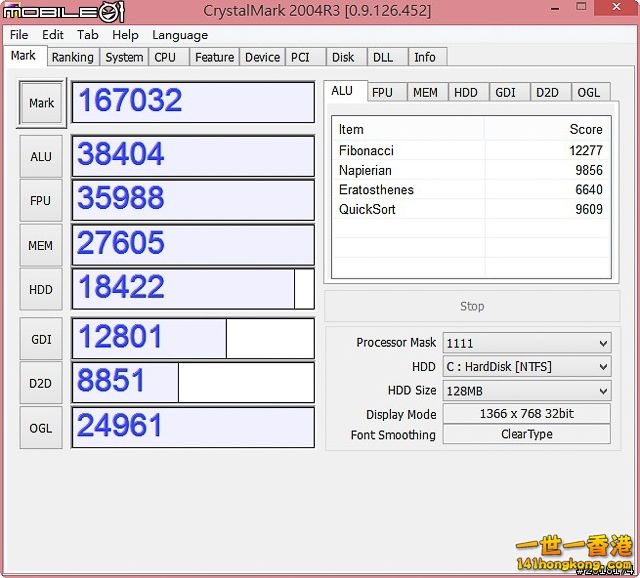Image resolution: width=640 pixels, height=578 pixels.
Task: Switch to the CPU tab
Action: coord(165,57)
